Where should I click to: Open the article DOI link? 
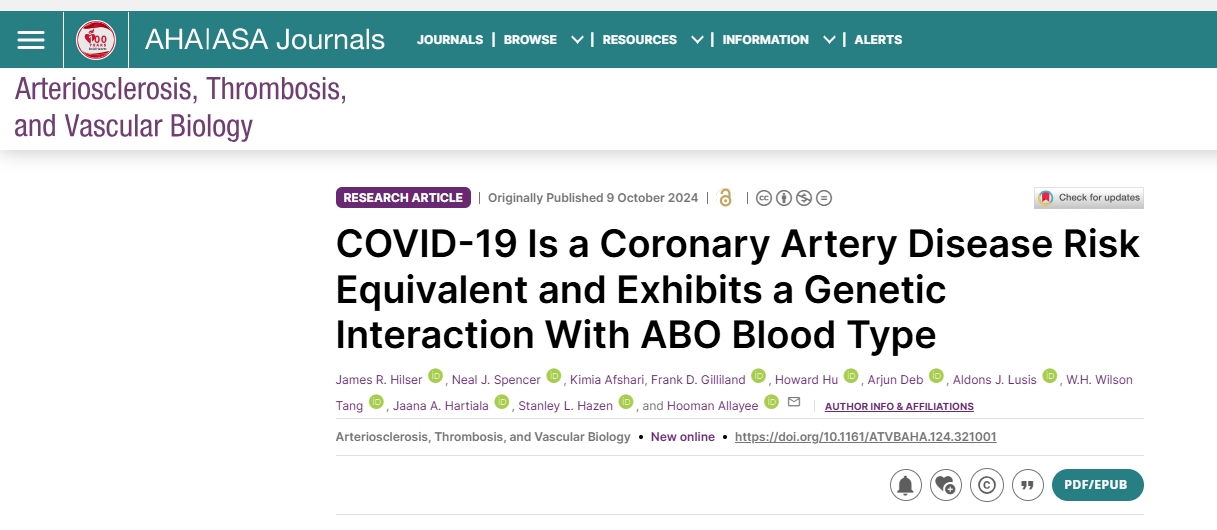[x=865, y=437]
